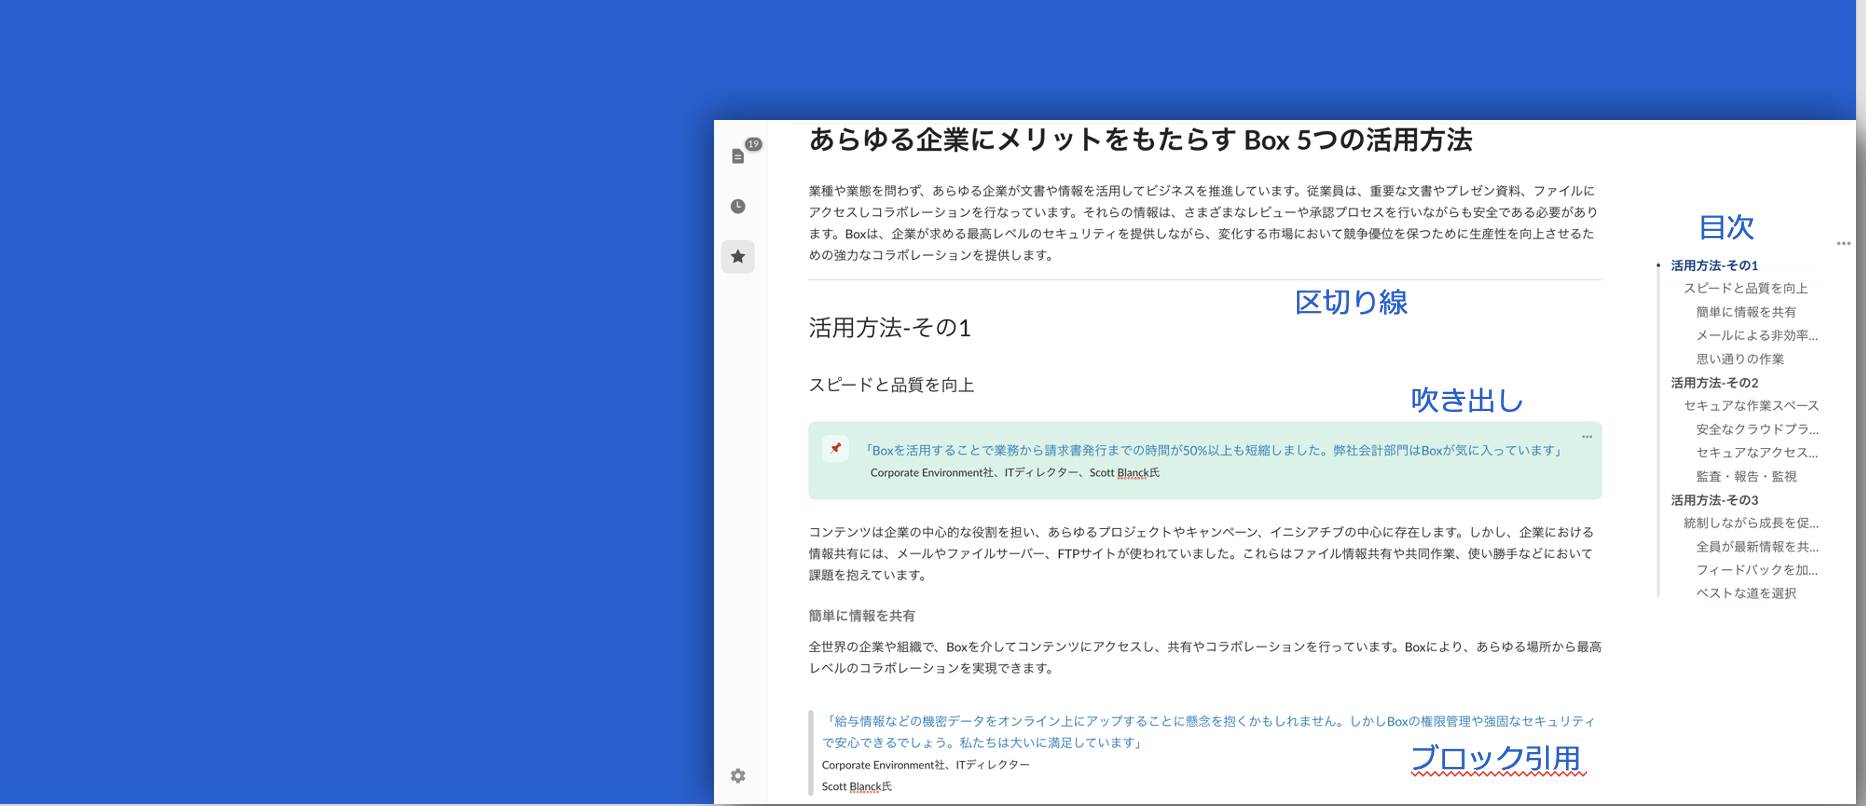Click the 活用方法-その1 heading in the document
Viewport: 1866px width, 806px height.
point(890,328)
